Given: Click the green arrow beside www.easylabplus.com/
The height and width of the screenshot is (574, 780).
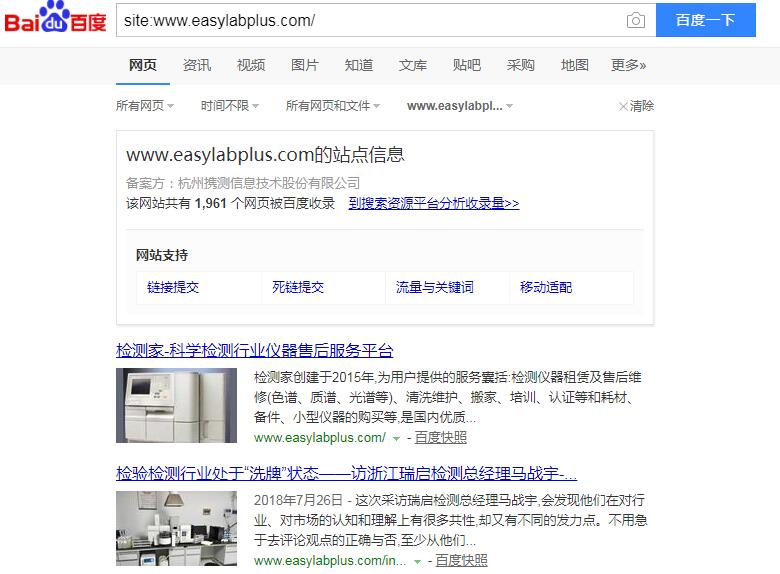Looking at the screenshot, I should [396, 439].
